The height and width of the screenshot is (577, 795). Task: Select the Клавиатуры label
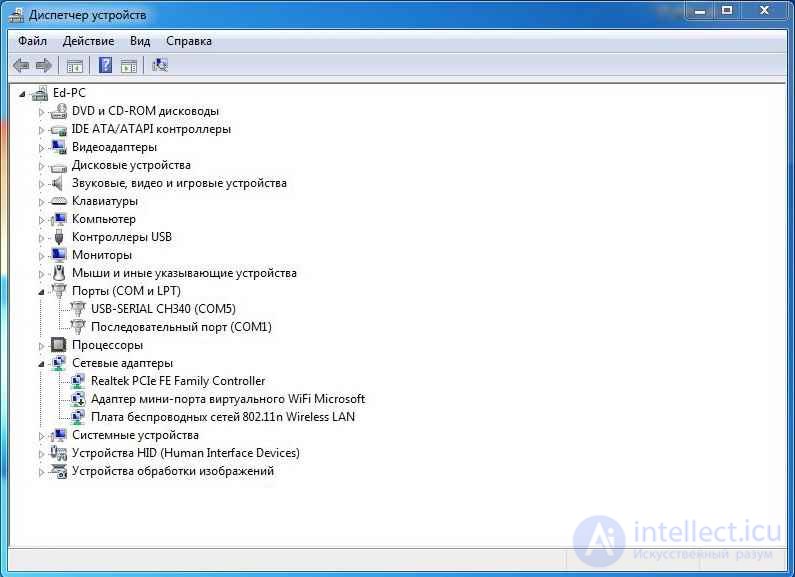pyautogui.click(x=105, y=201)
